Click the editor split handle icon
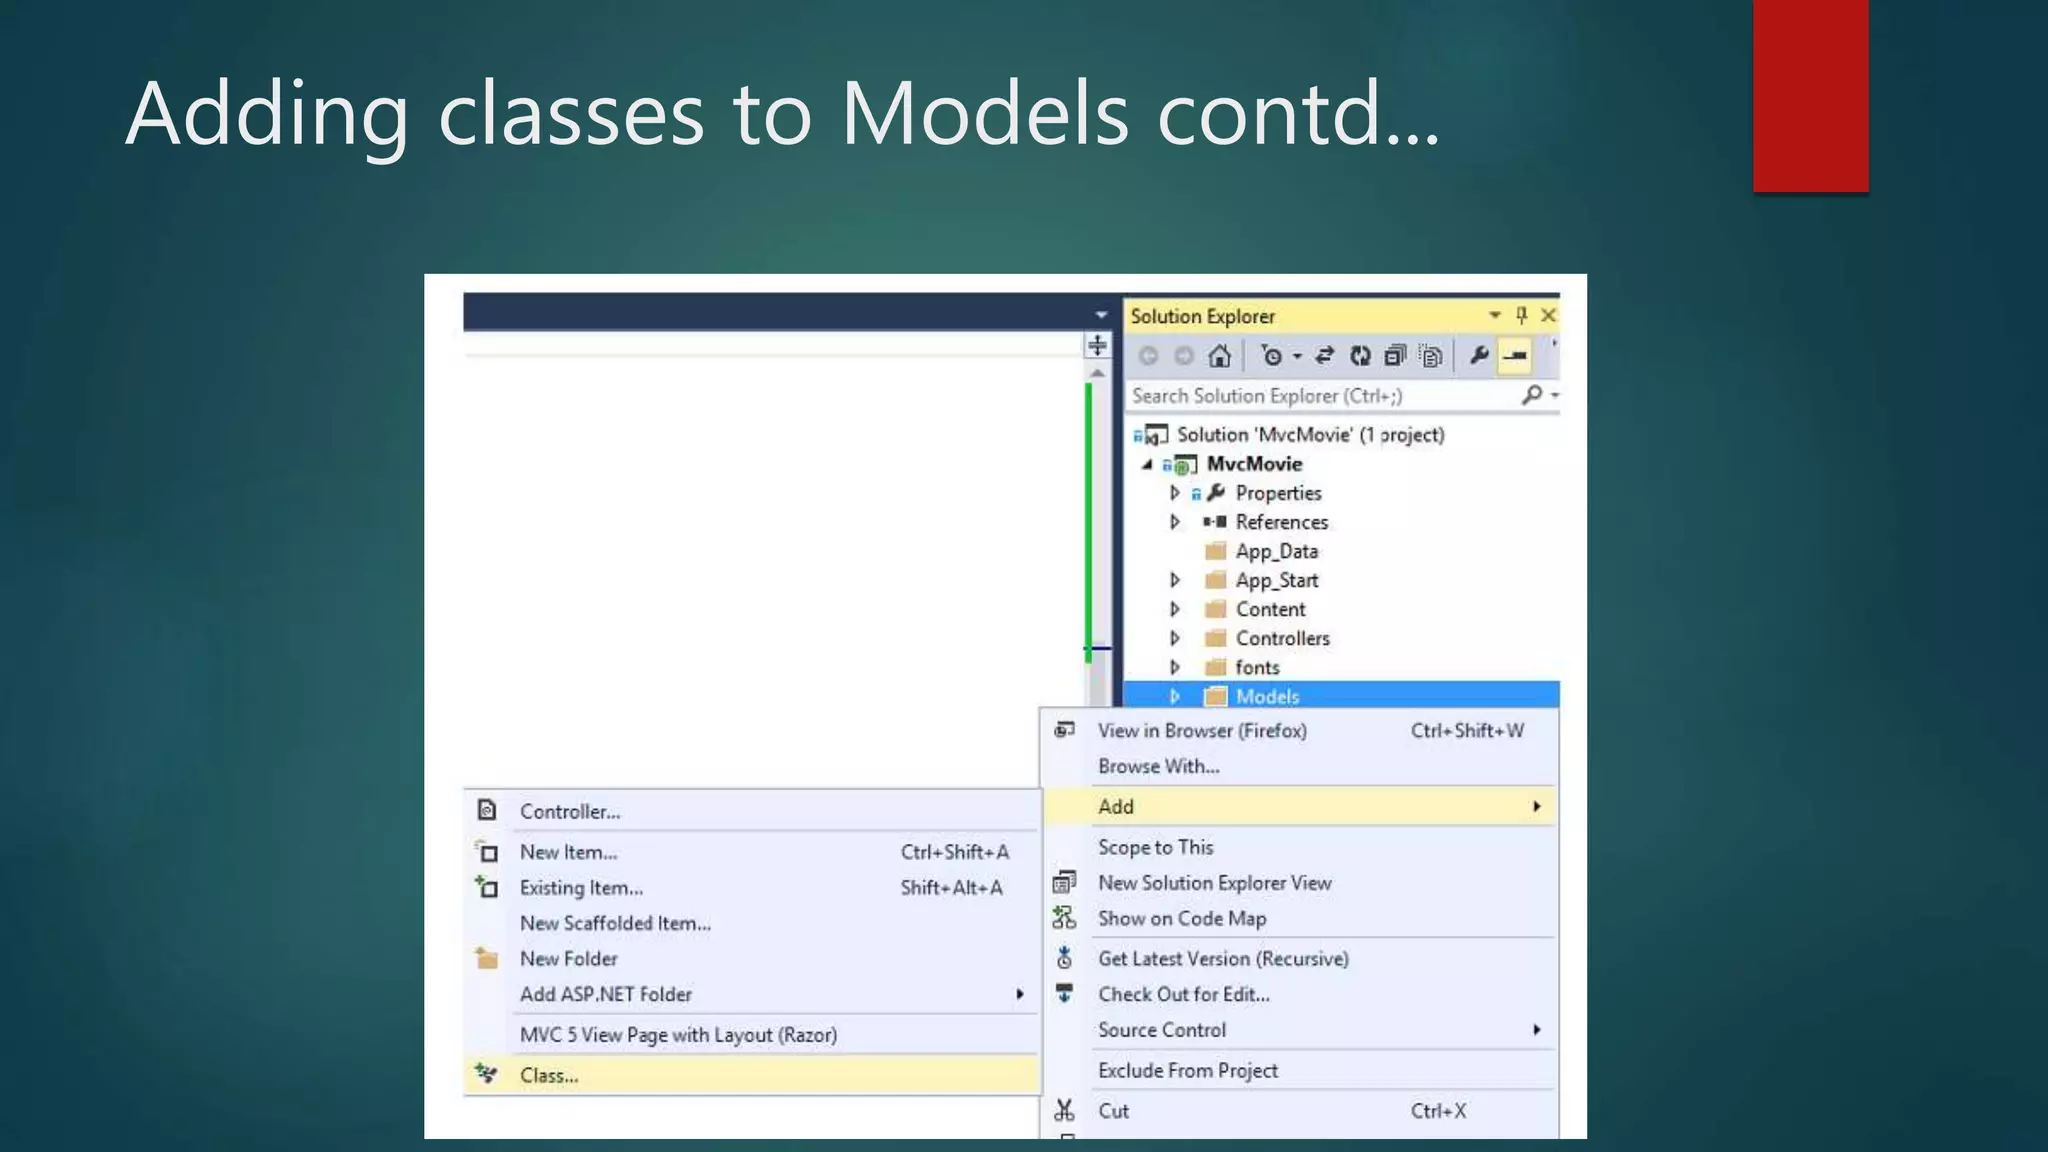 click(1097, 346)
